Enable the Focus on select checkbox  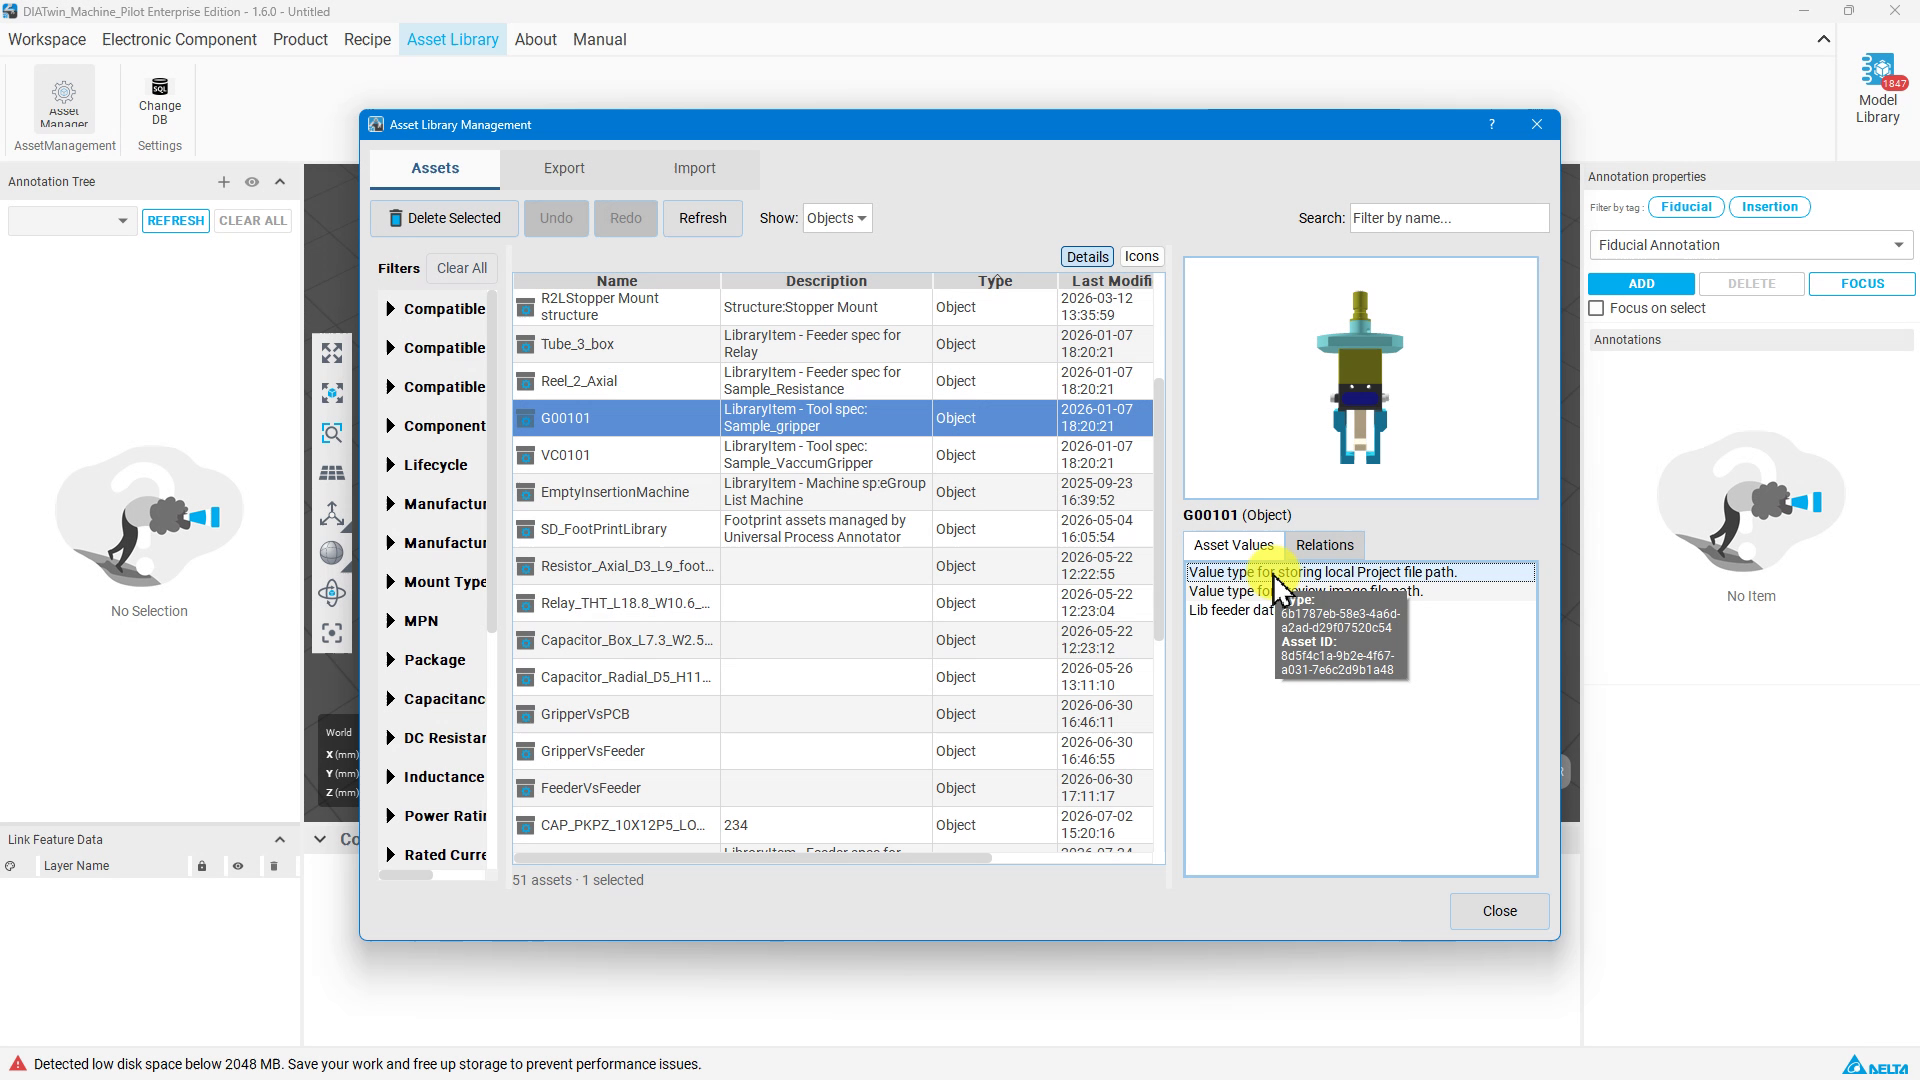tap(1596, 309)
